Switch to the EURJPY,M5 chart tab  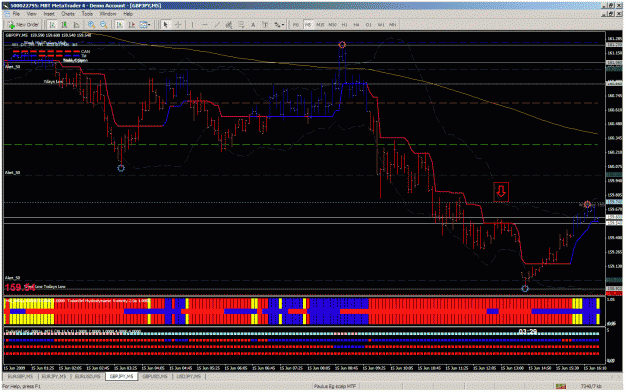54,376
